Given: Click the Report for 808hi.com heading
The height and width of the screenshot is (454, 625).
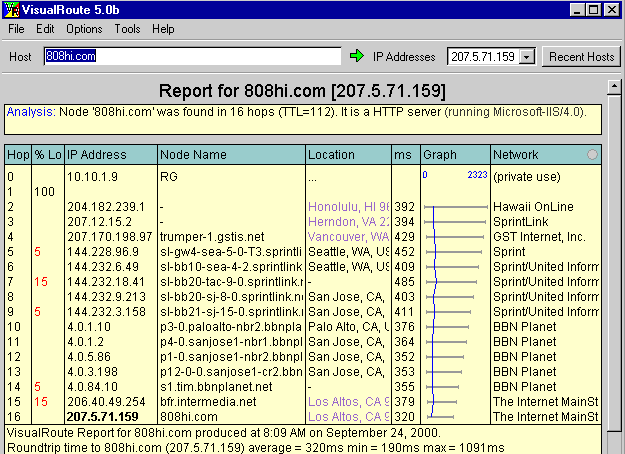Looking at the screenshot, I should (302, 91).
